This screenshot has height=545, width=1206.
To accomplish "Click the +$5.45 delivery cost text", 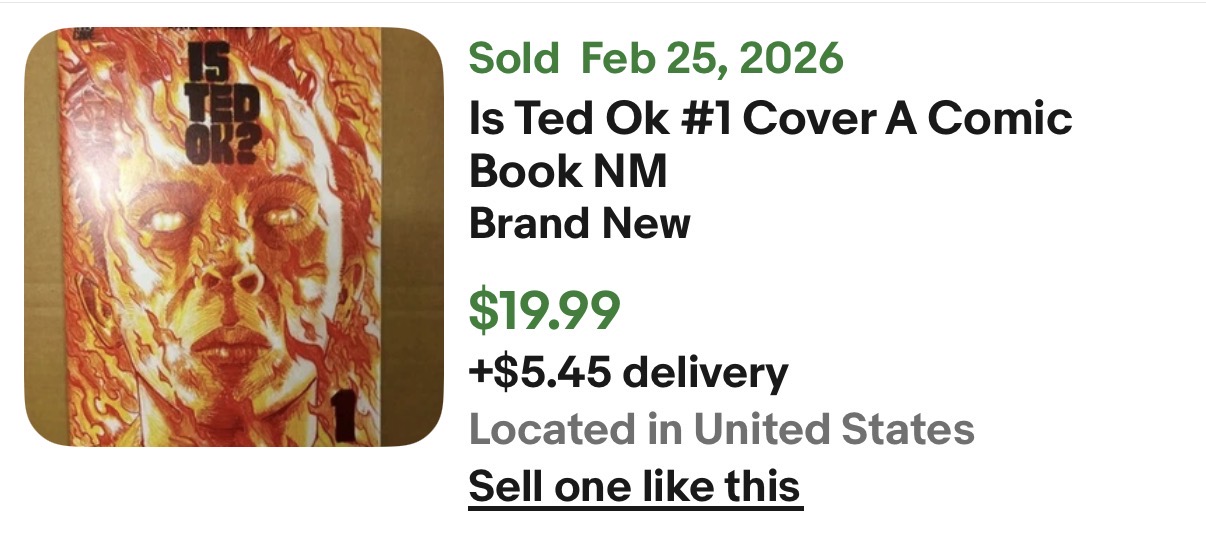I will pos(628,373).
